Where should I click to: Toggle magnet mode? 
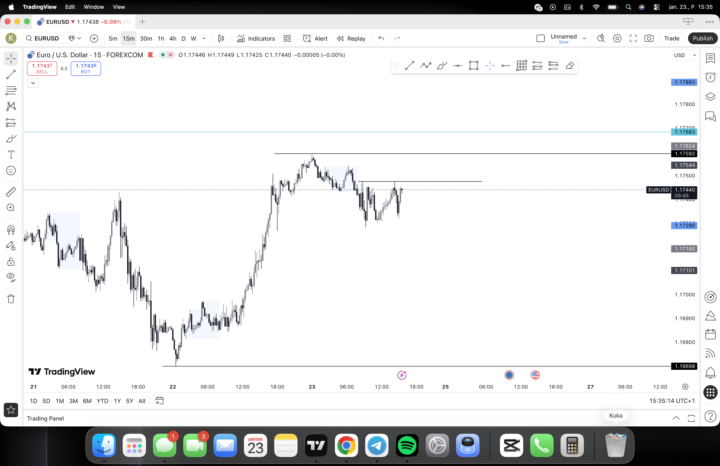click(11, 230)
